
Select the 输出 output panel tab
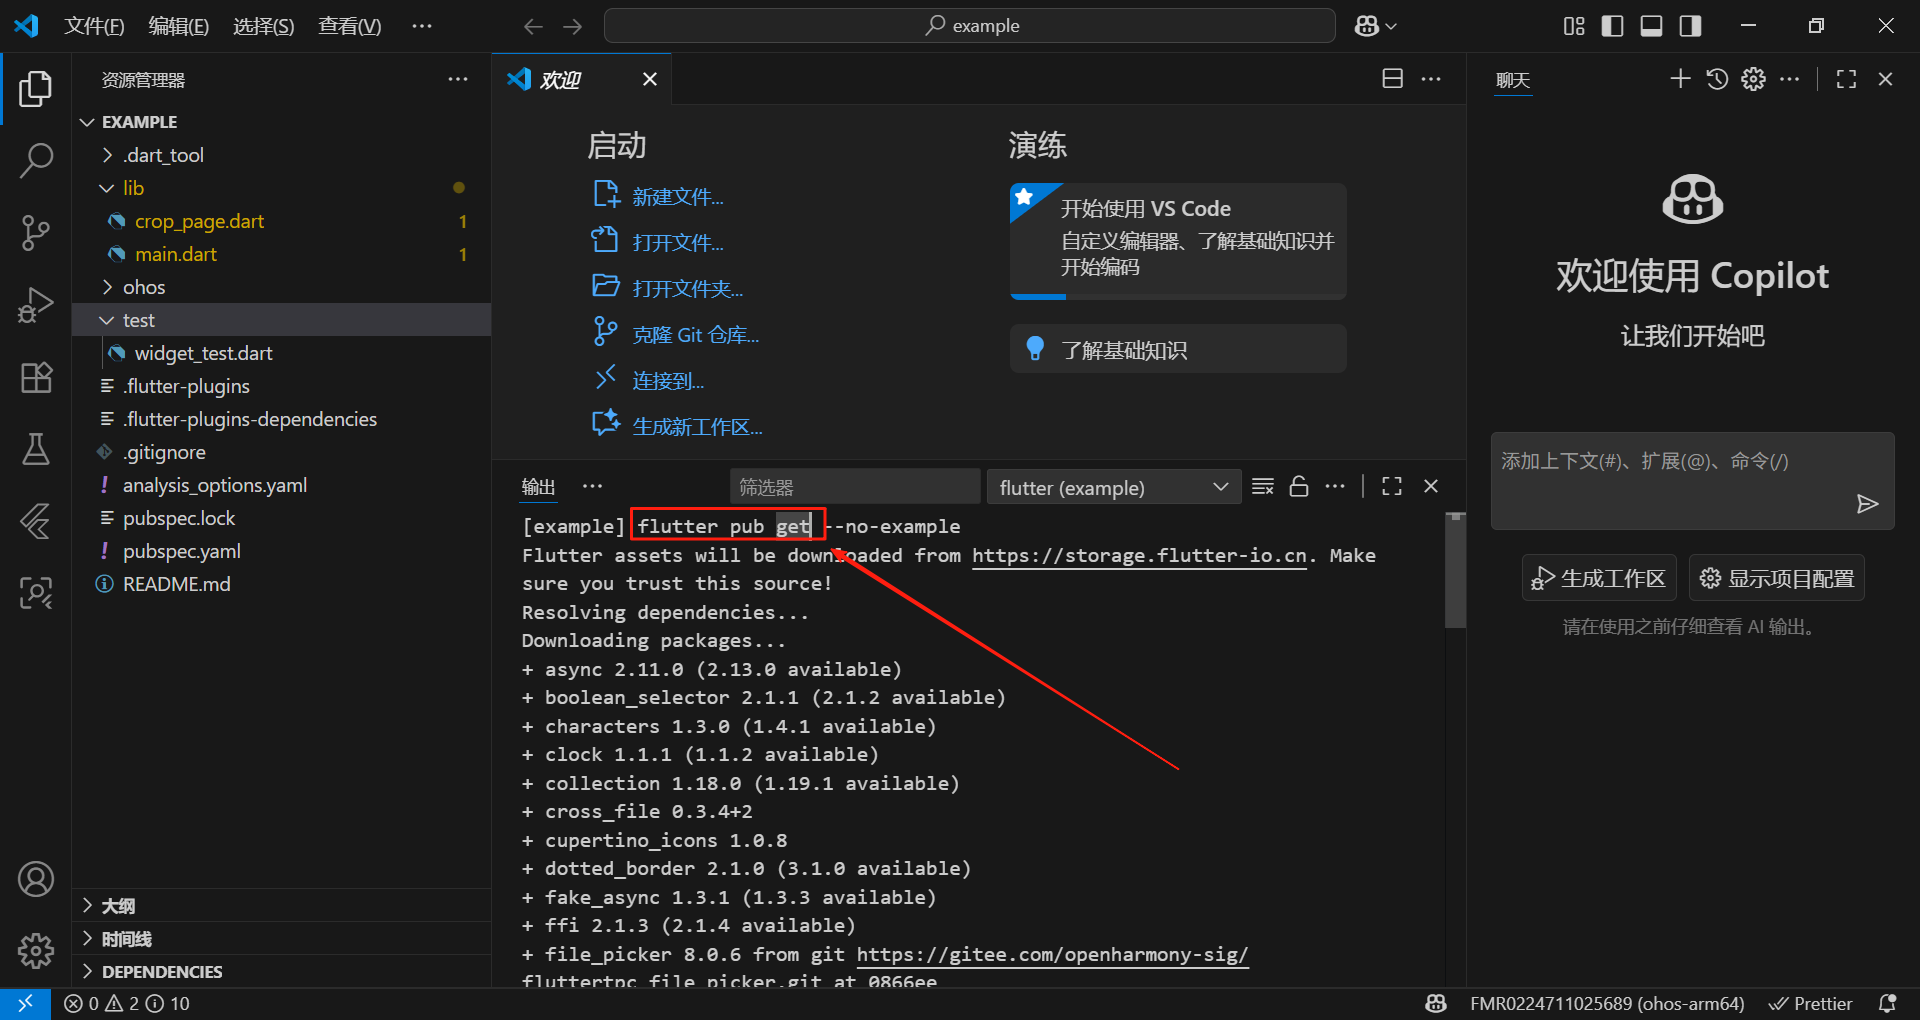click(x=538, y=486)
